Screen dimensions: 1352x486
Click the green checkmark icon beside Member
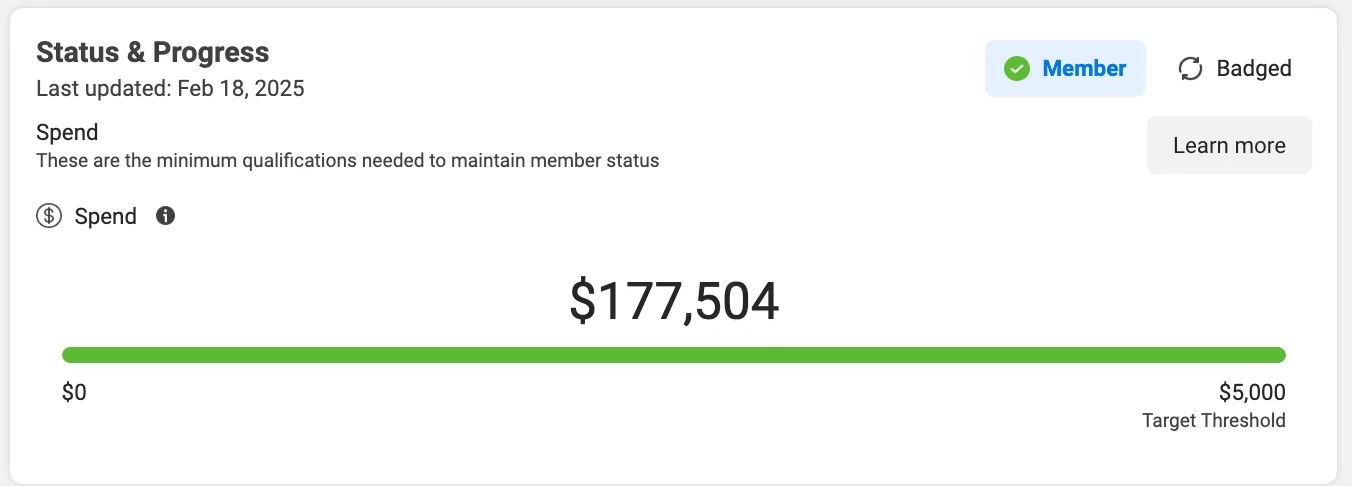1017,69
